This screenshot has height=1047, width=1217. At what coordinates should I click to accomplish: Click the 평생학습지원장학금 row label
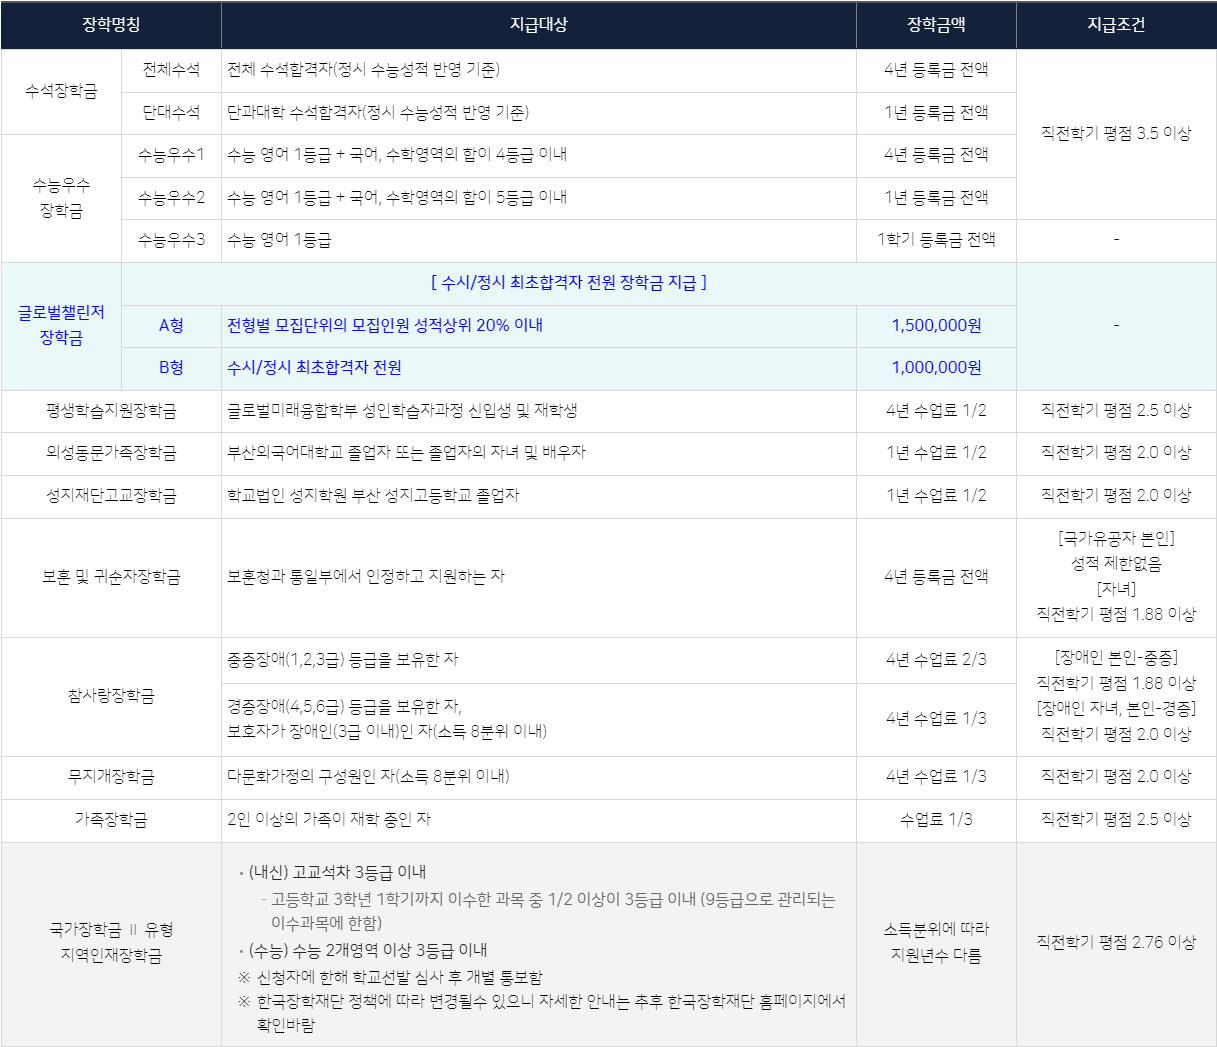[x=111, y=411]
